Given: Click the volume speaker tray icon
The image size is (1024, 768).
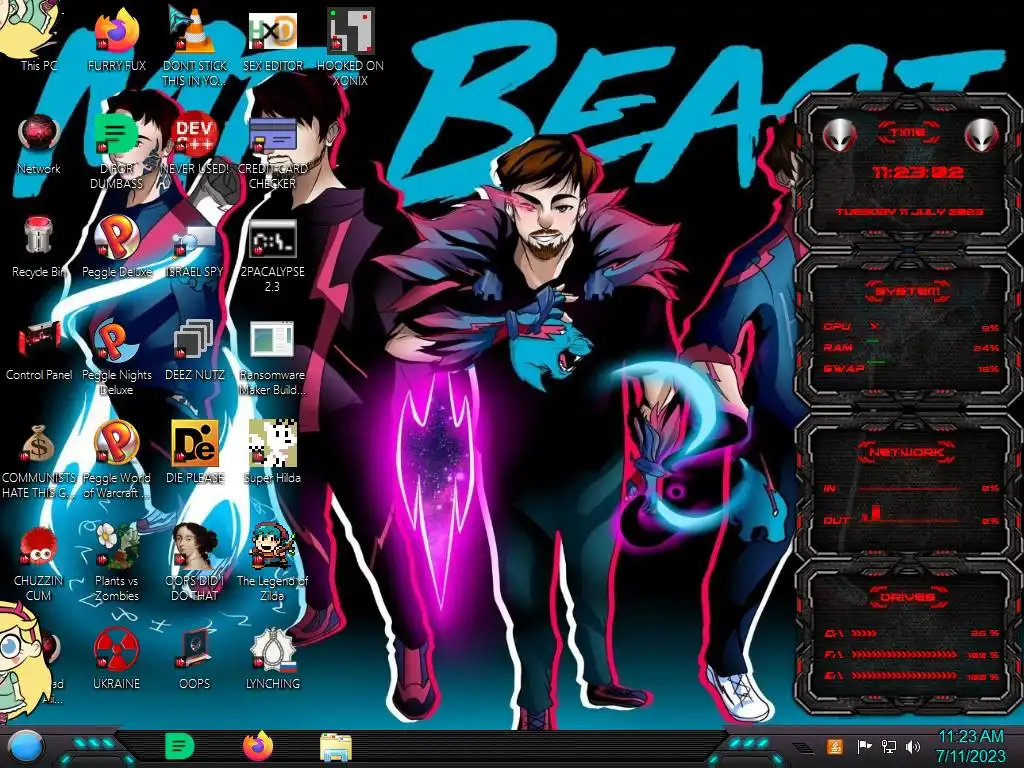Looking at the screenshot, I should point(913,746).
